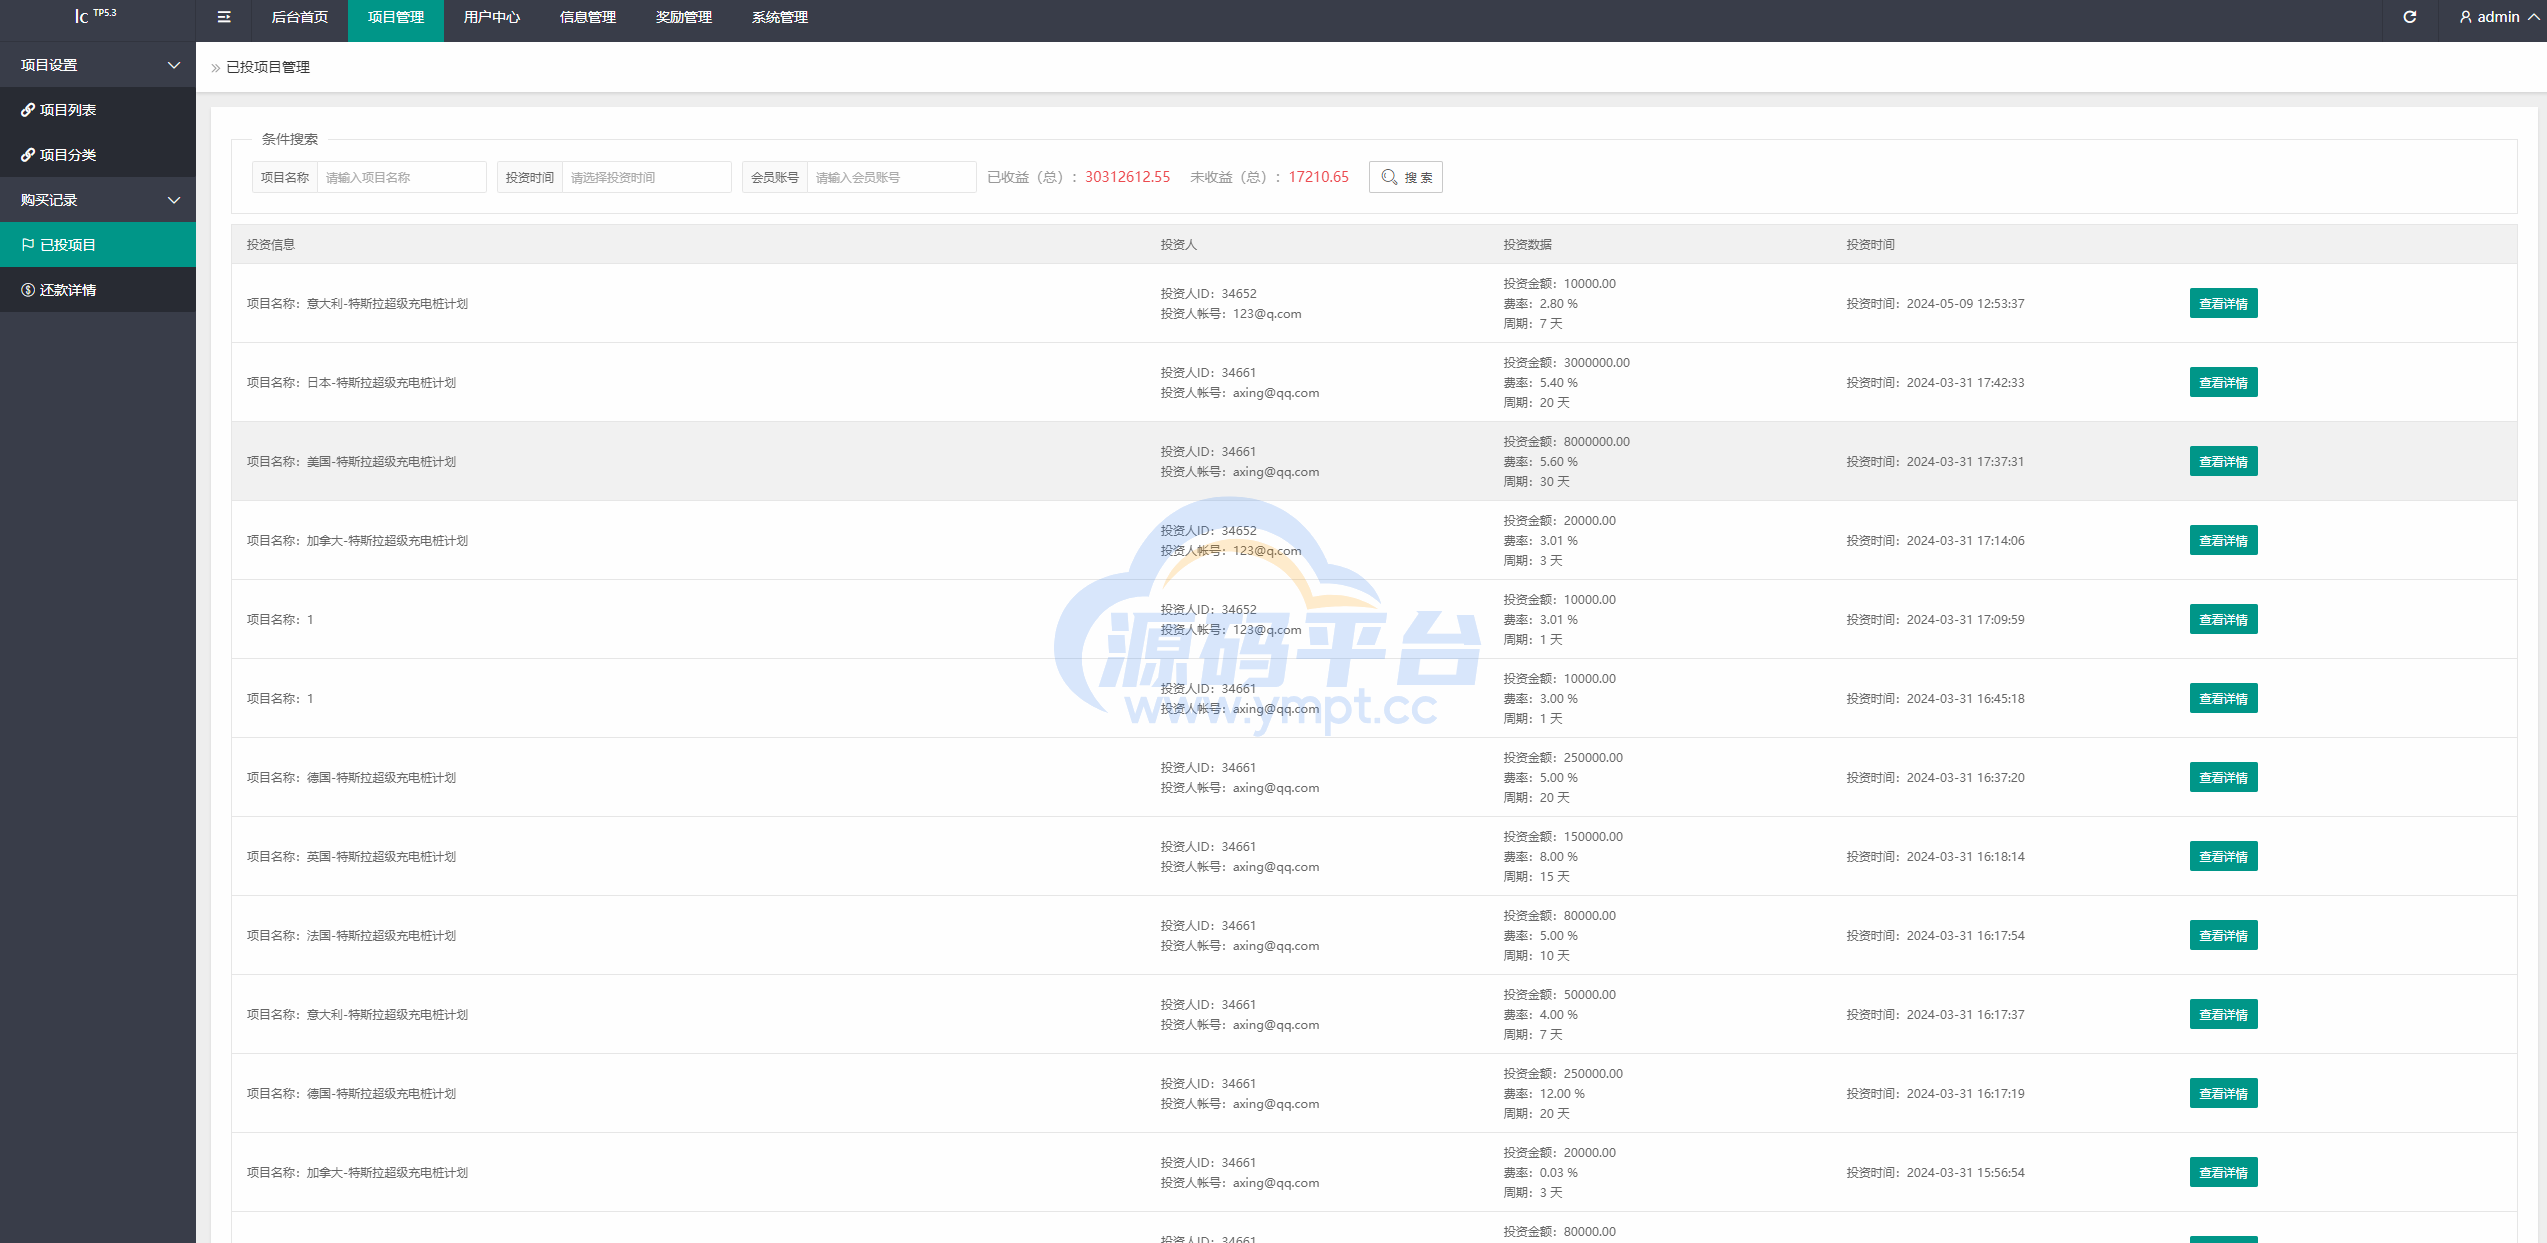
Task: Click the 未收益 total value 17210.65
Action: tap(1318, 177)
